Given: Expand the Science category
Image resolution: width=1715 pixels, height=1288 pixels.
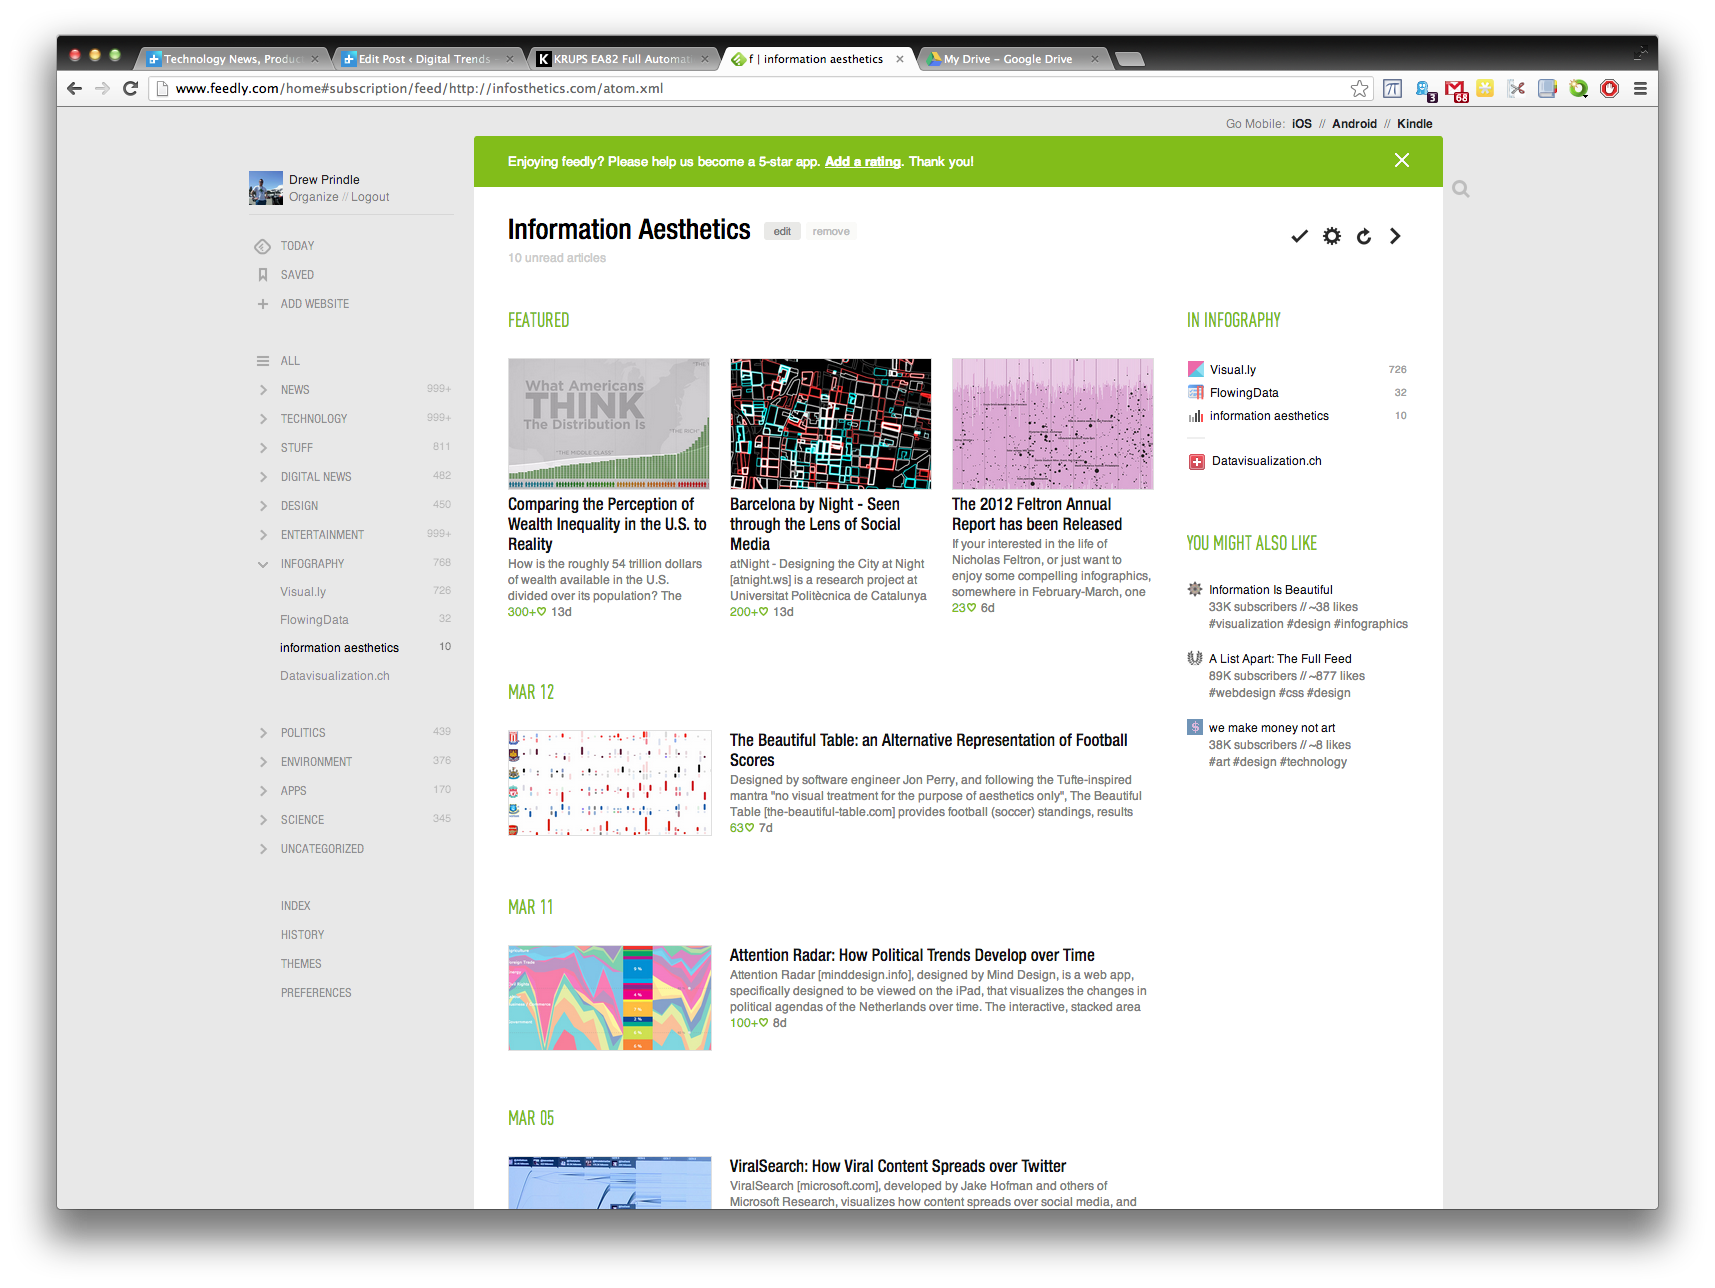Looking at the screenshot, I should (263, 820).
